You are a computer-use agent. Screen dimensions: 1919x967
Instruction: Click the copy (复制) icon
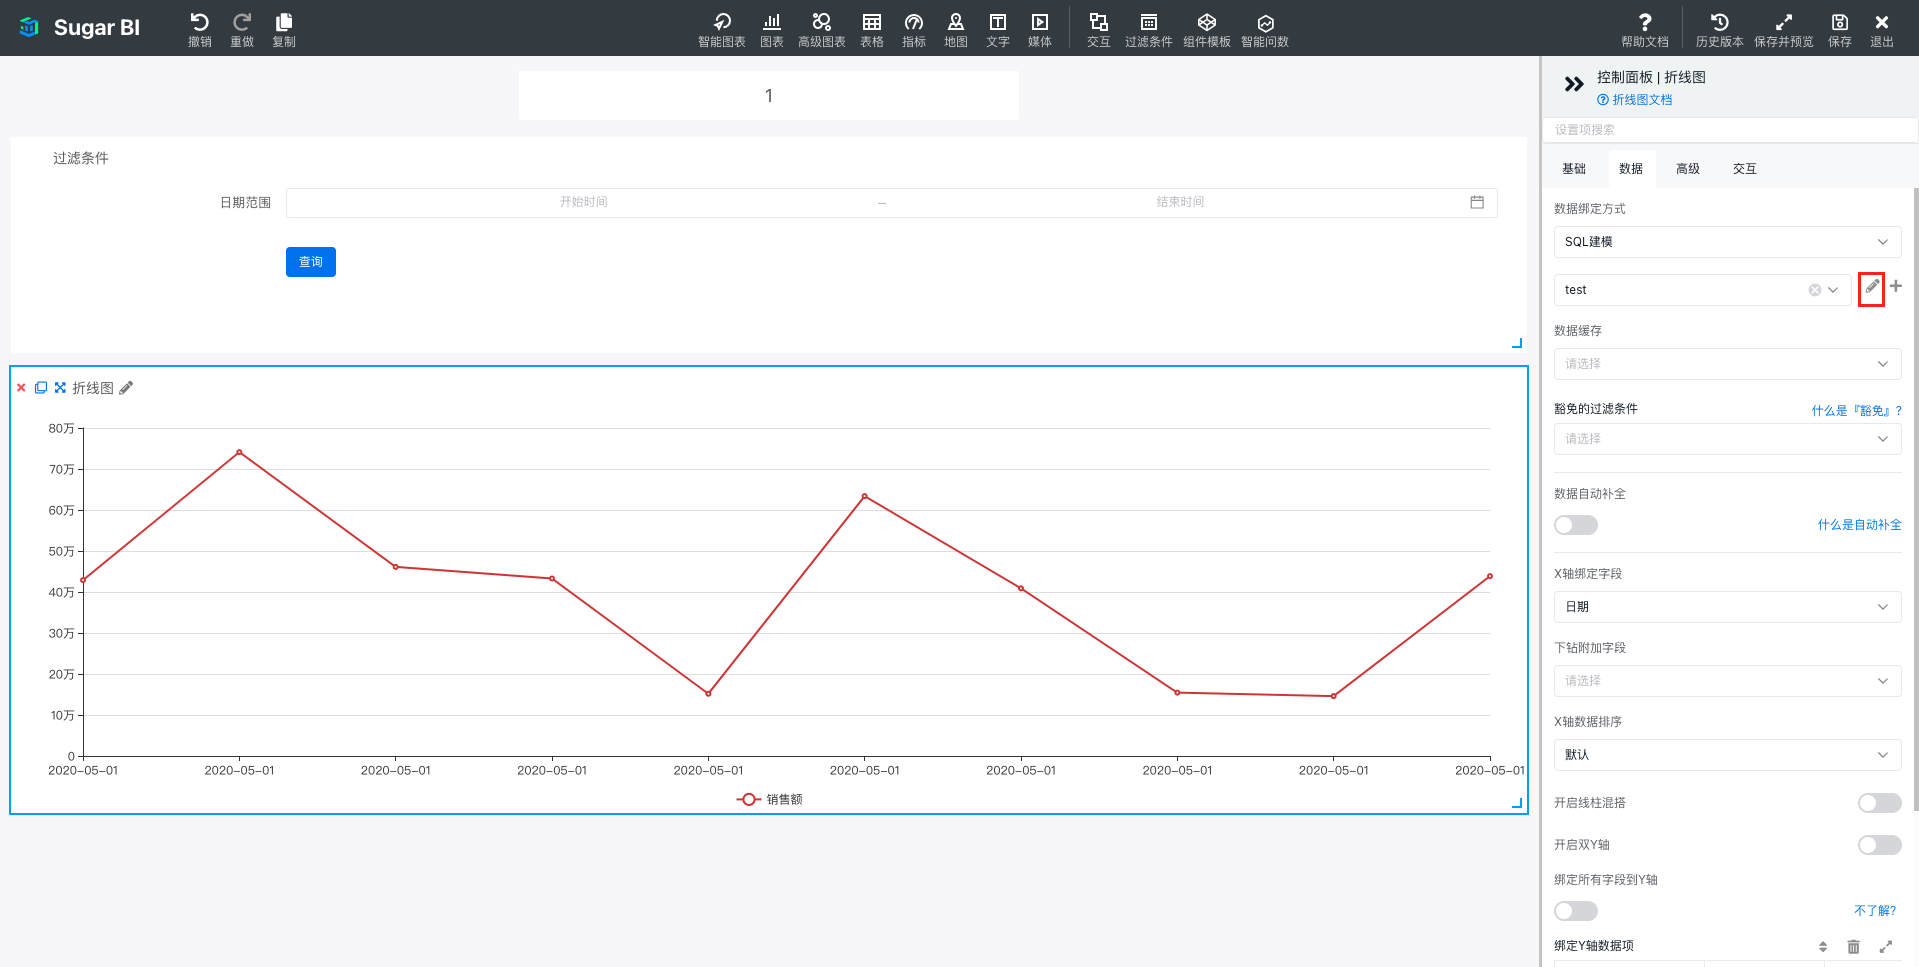coord(284,29)
